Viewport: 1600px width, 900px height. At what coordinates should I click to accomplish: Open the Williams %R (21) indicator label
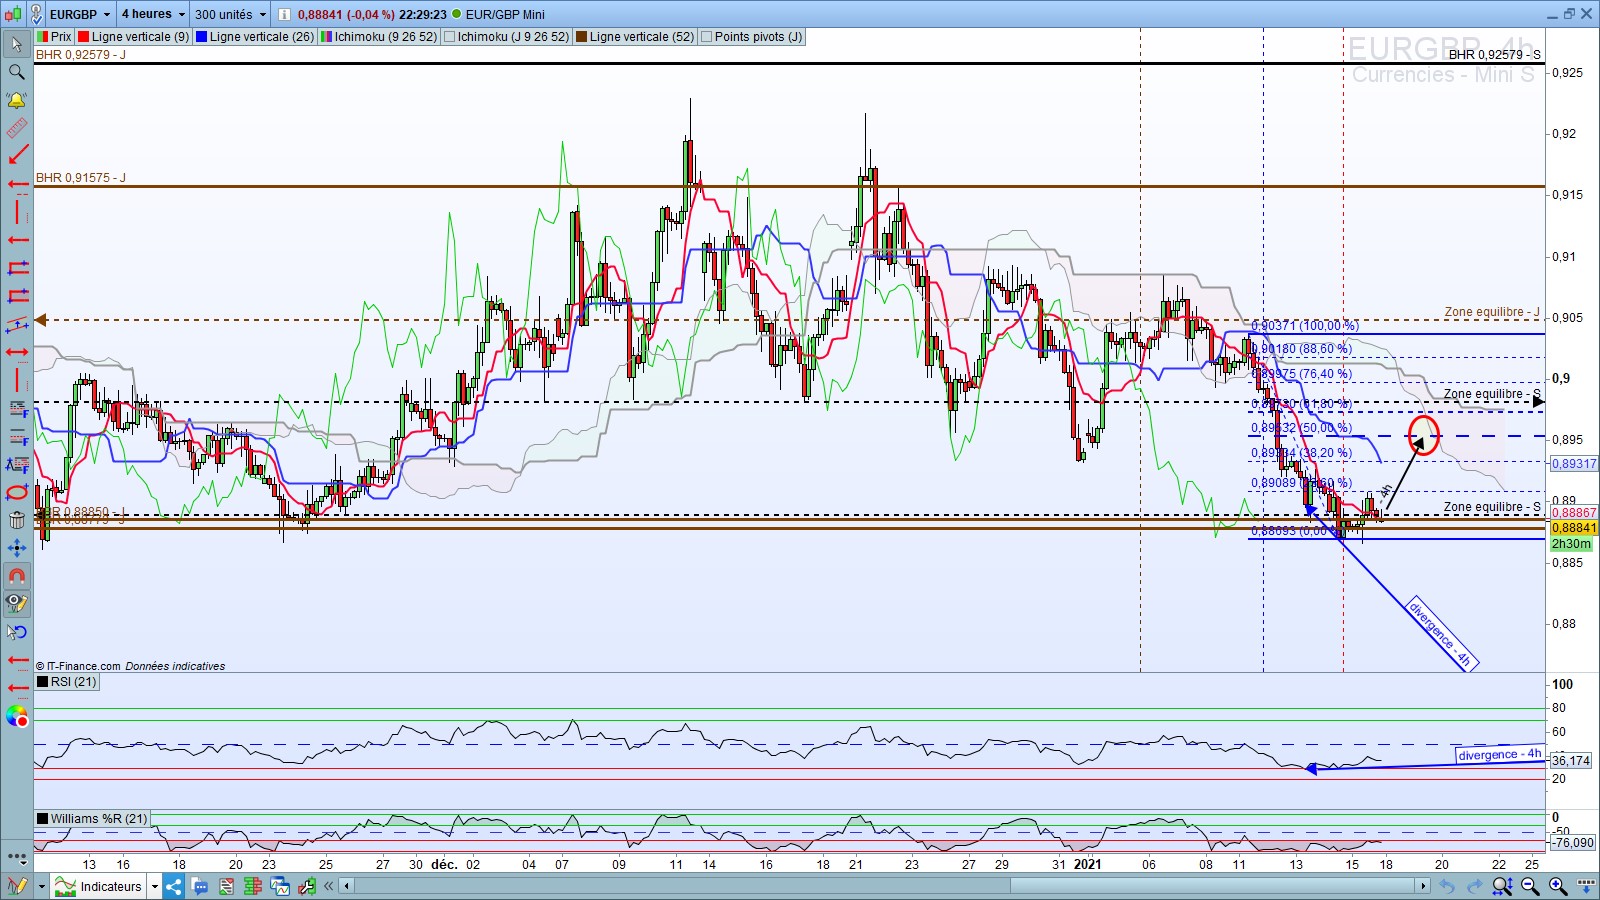pos(92,818)
